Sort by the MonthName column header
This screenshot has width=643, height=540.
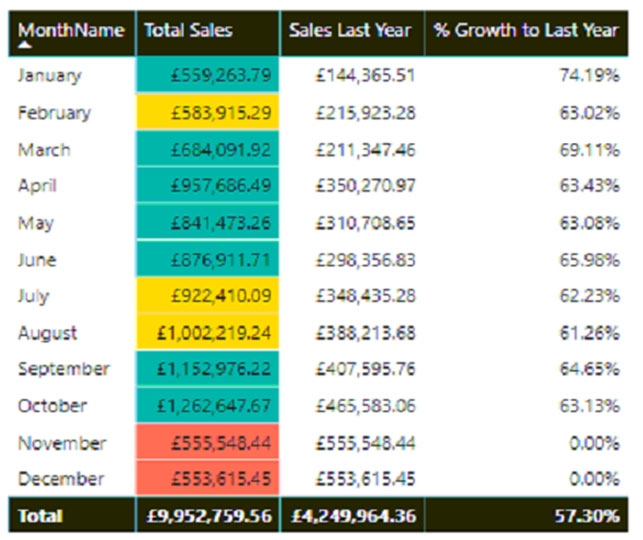(70, 30)
